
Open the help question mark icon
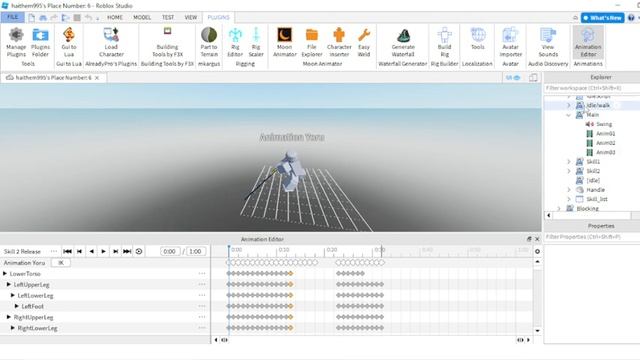(631, 18)
